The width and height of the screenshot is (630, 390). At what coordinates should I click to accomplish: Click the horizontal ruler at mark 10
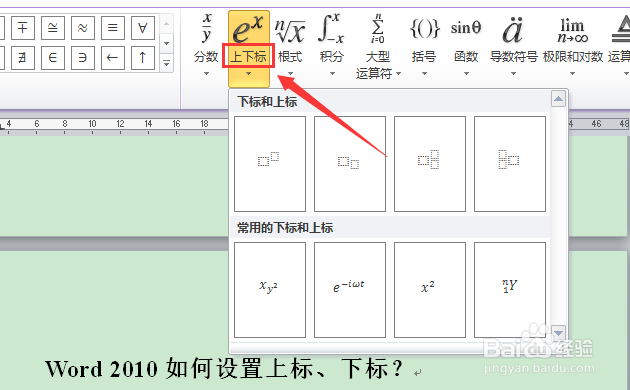click(x=92, y=124)
